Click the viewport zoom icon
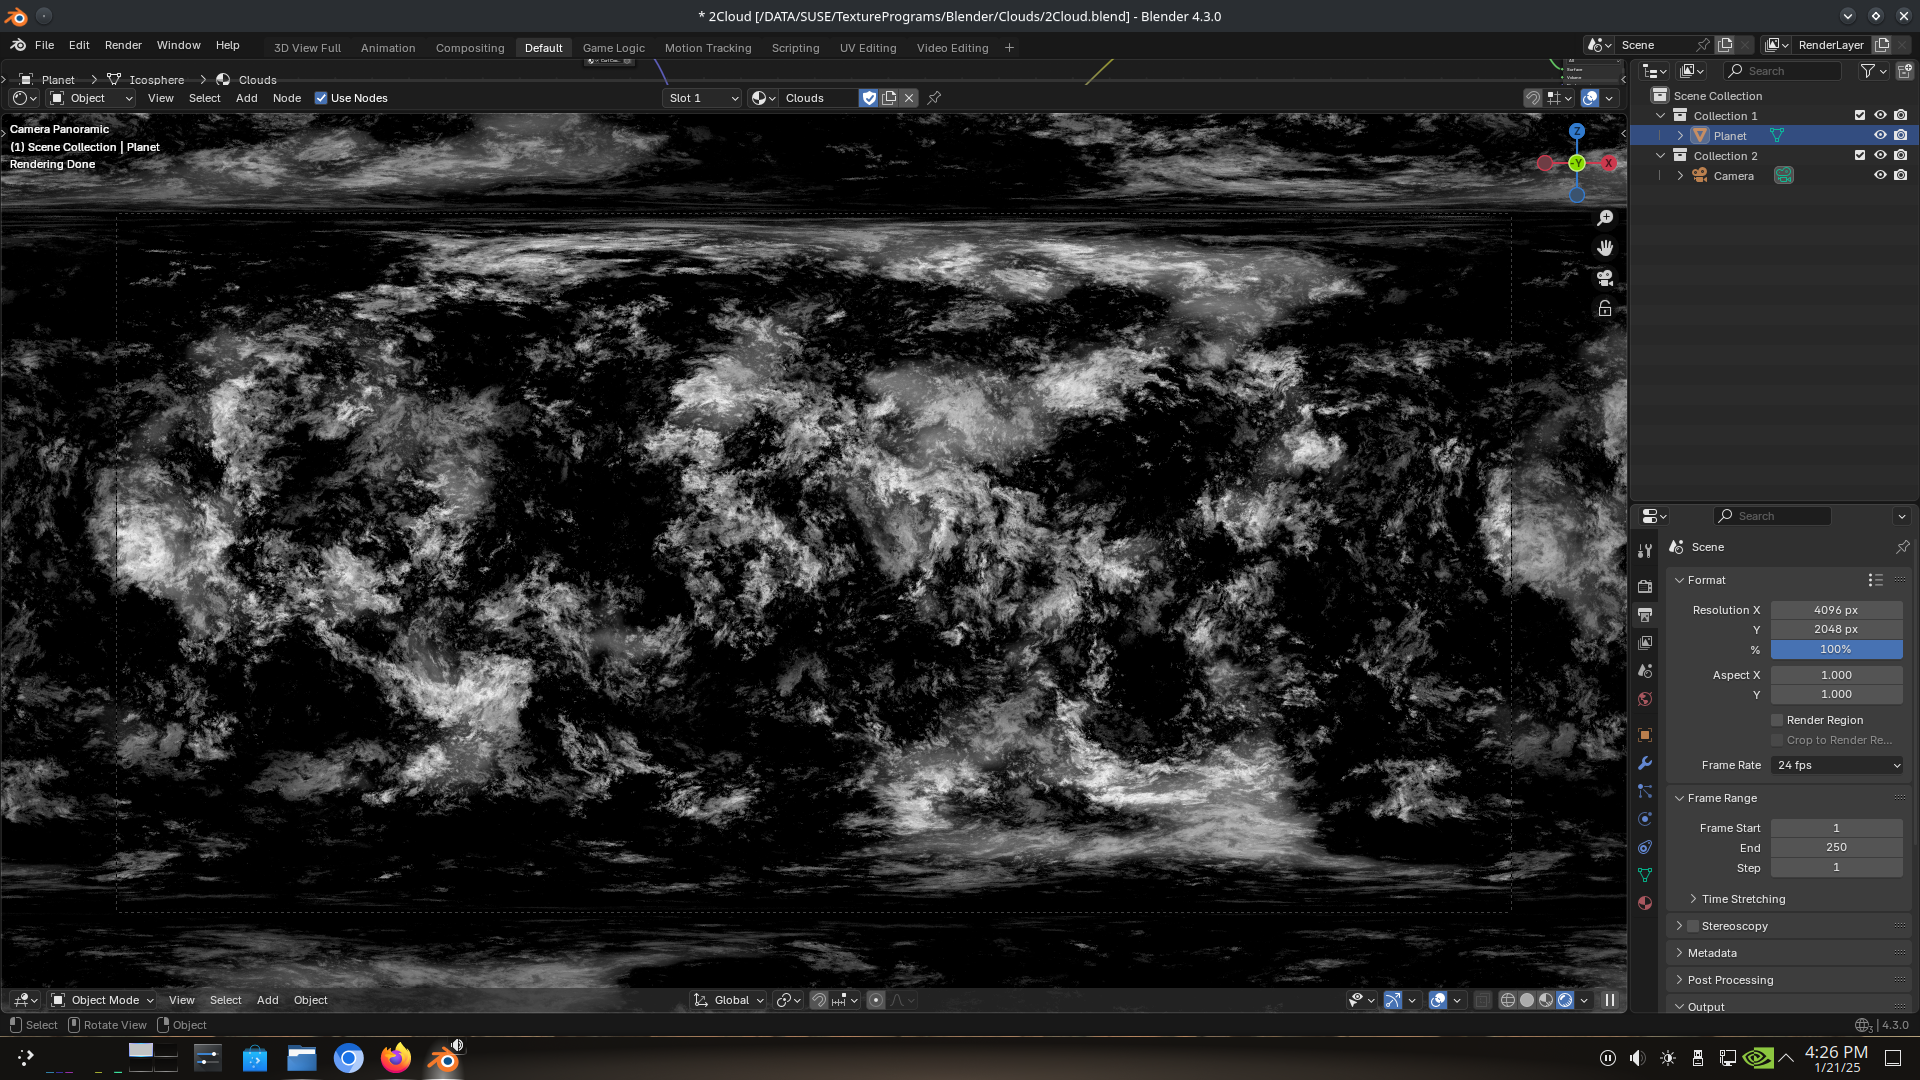The height and width of the screenshot is (1080, 1920). pos(1605,218)
